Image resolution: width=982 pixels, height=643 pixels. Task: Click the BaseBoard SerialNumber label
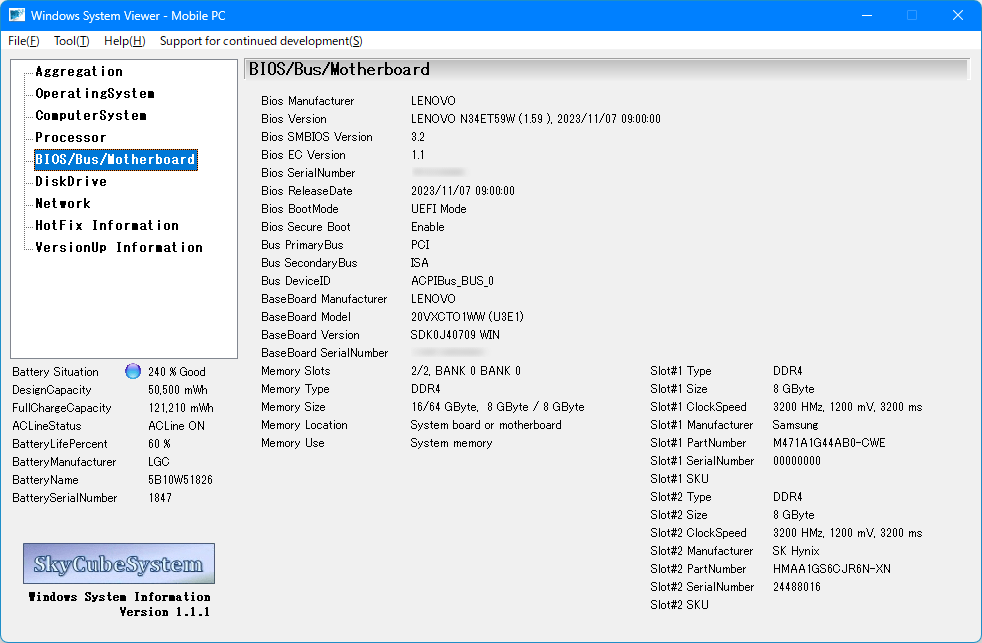tap(324, 353)
